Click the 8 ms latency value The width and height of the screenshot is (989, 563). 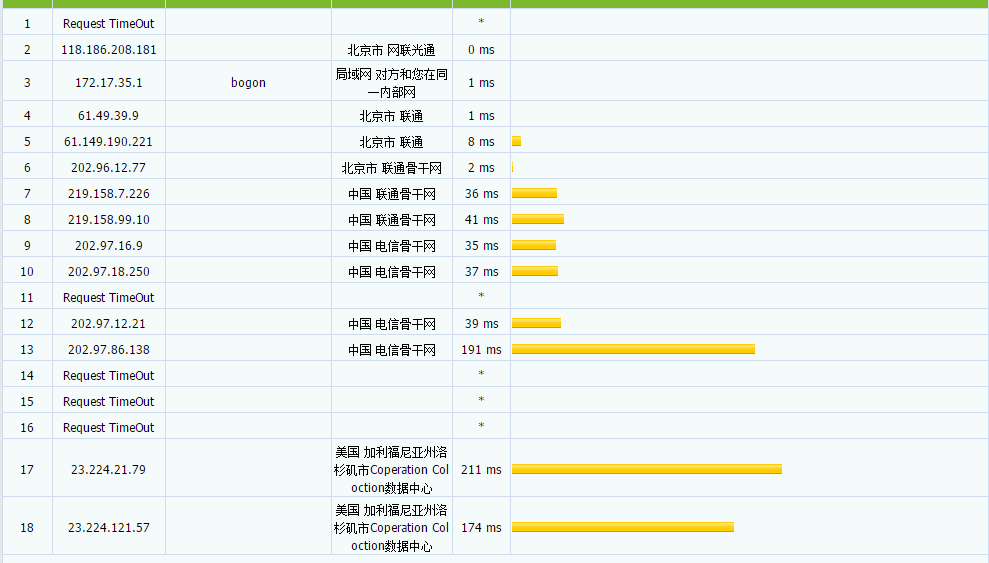481,142
